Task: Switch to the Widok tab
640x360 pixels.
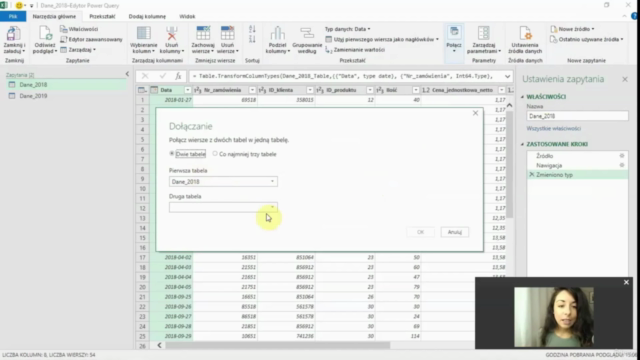Action: click(187, 16)
